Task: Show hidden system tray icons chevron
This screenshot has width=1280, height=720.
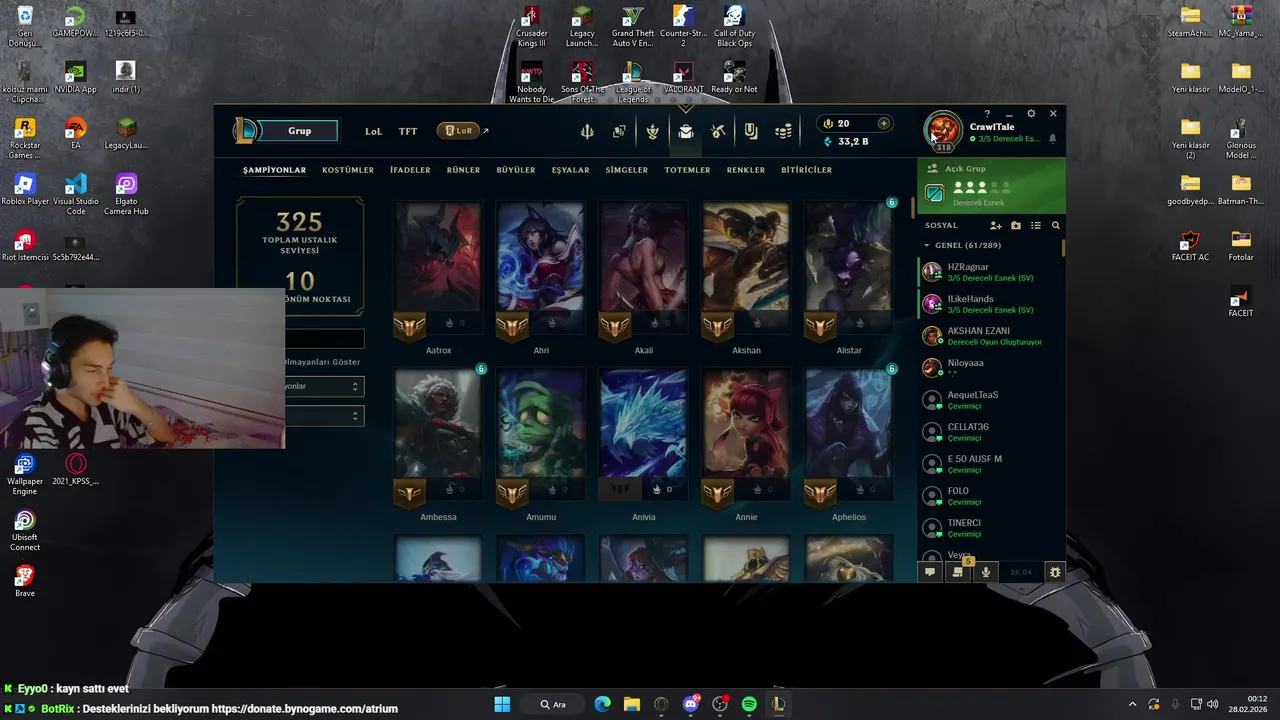Action: point(1132,704)
